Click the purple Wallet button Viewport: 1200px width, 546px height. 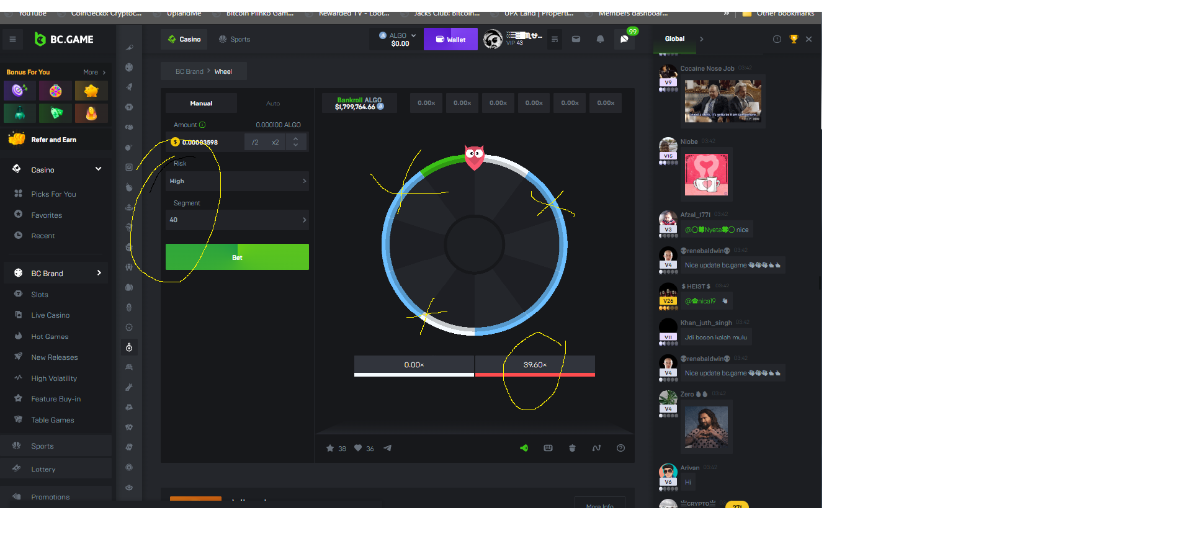pos(450,39)
